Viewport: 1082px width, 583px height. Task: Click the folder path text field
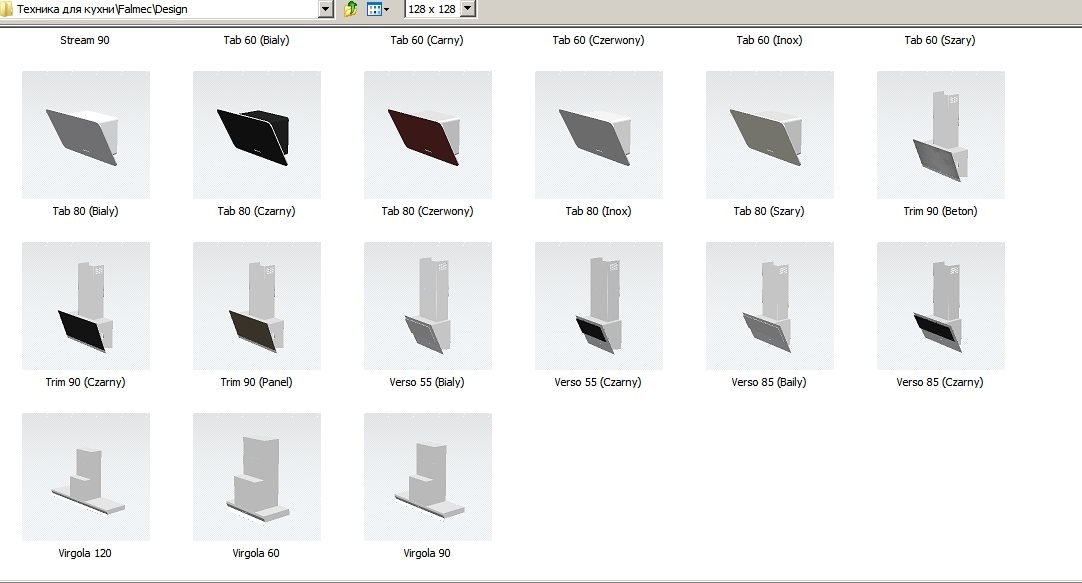(x=166, y=9)
